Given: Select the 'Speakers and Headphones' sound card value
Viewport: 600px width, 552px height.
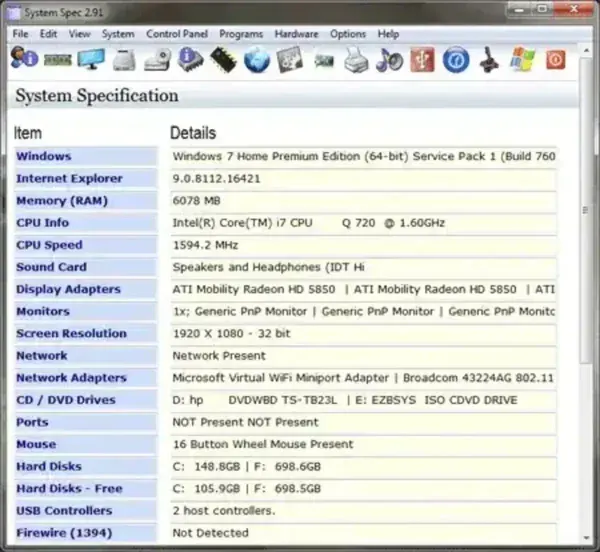Looking at the screenshot, I should [x=268, y=267].
